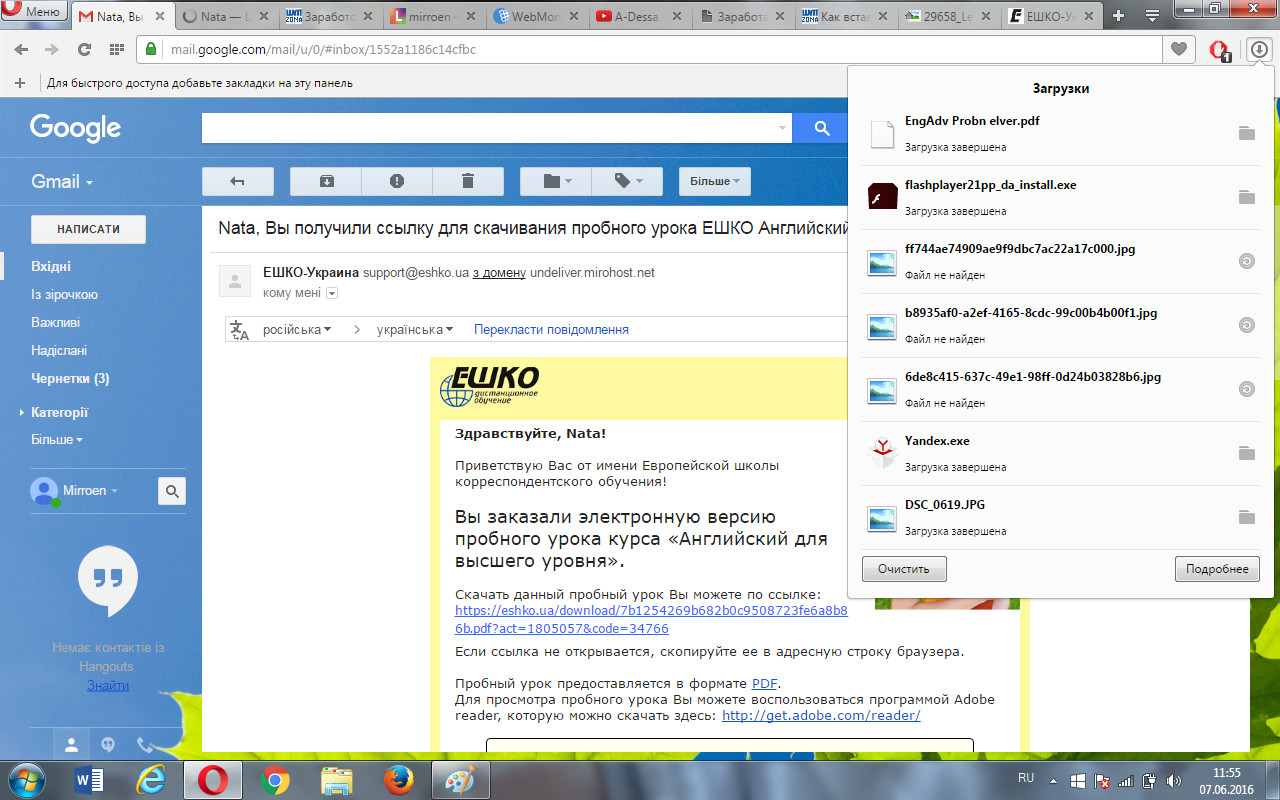This screenshot has height=800, width=1280.
Task: Click the PDF link in the email
Action: (x=765, y=684)
